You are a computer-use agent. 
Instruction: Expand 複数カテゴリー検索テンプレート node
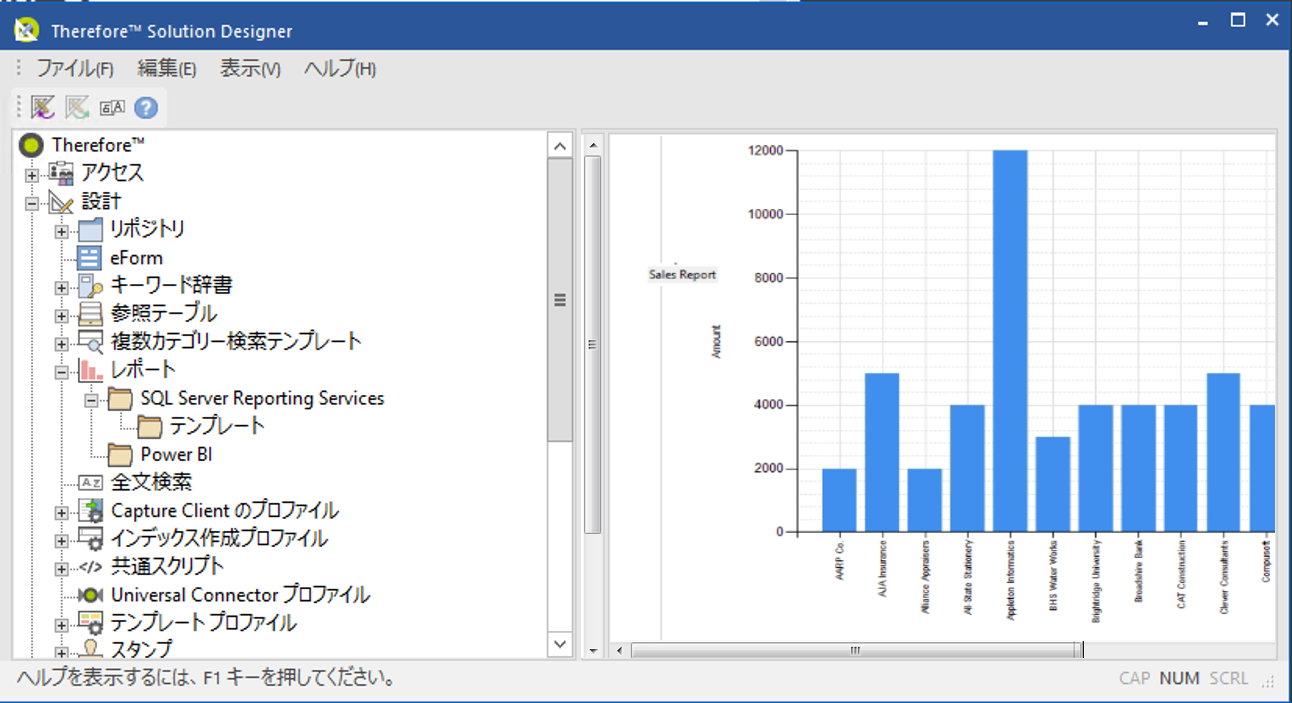61,344
